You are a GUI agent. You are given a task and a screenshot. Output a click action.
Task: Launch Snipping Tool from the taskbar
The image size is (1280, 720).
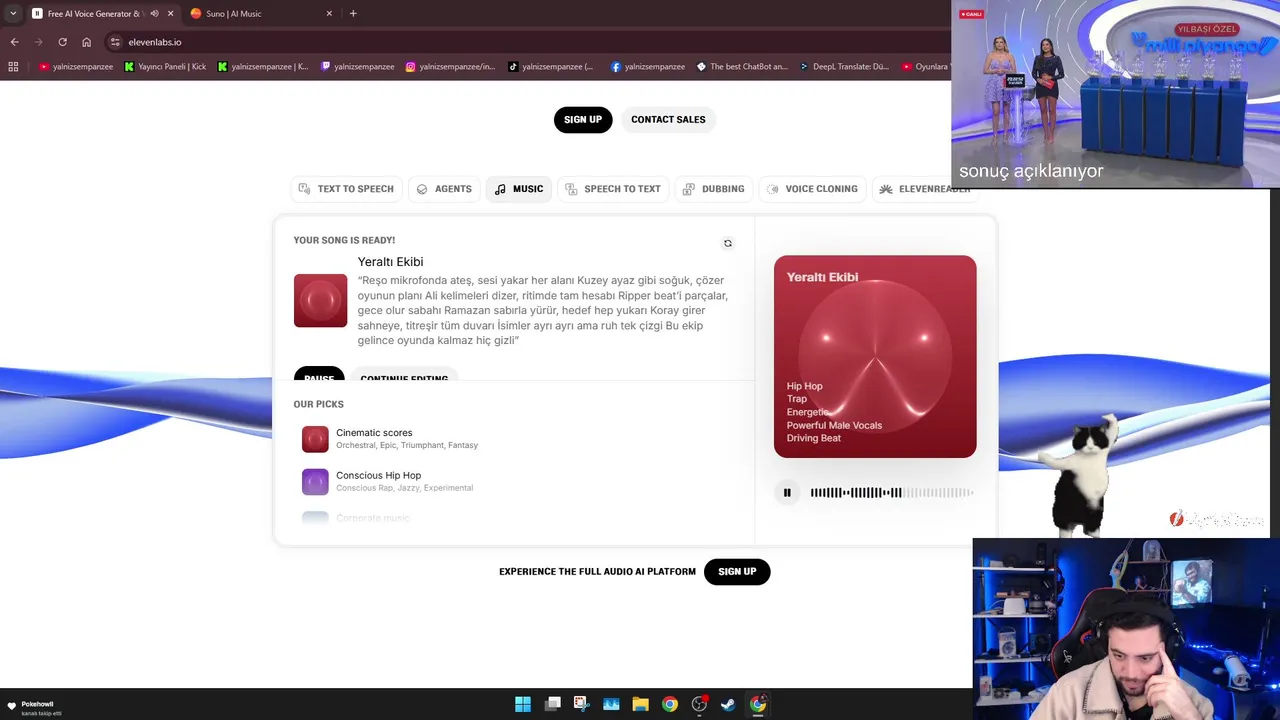(x=581, y=704)
